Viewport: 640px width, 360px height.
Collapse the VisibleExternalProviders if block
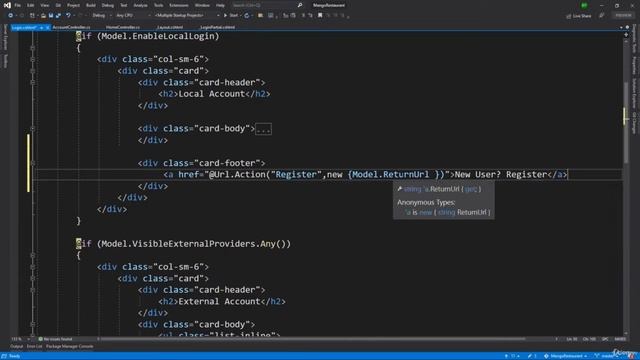point(33,255)
